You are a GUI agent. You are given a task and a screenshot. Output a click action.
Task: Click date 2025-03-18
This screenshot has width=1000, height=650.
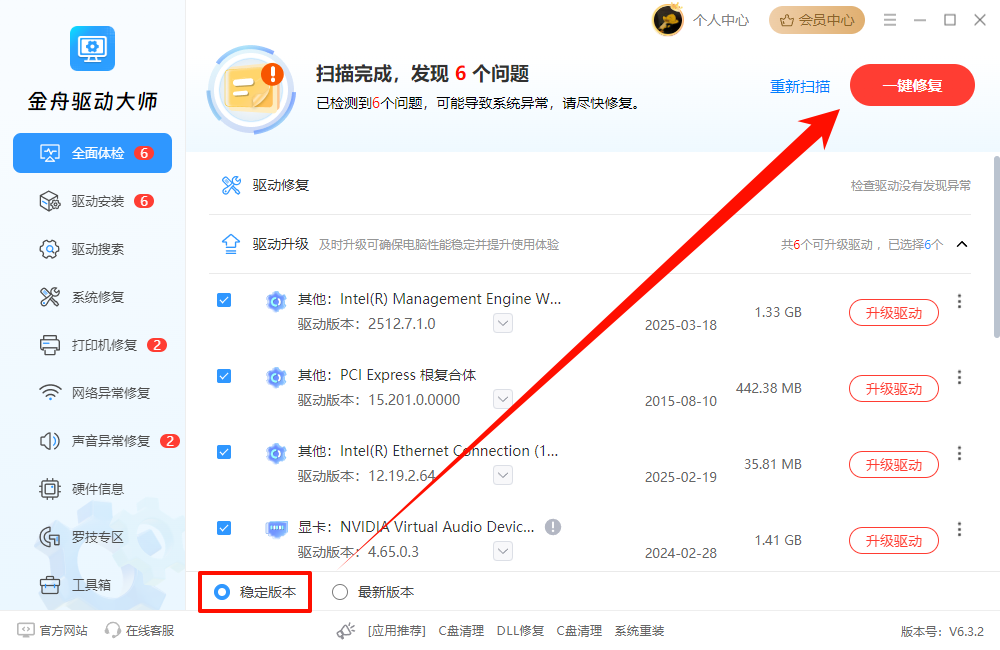[x=680, y=325]
